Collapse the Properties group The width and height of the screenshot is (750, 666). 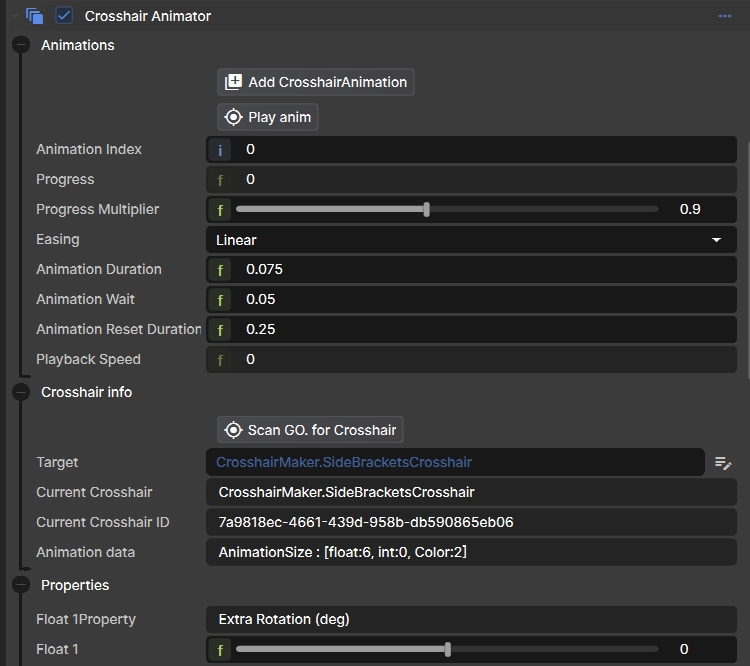(21, 585)
